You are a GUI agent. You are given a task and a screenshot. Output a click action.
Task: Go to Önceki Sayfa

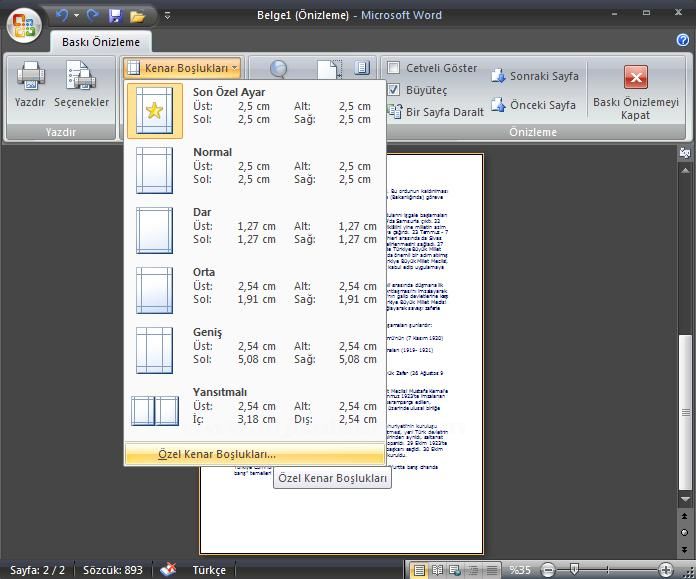(x=534, y=105)
